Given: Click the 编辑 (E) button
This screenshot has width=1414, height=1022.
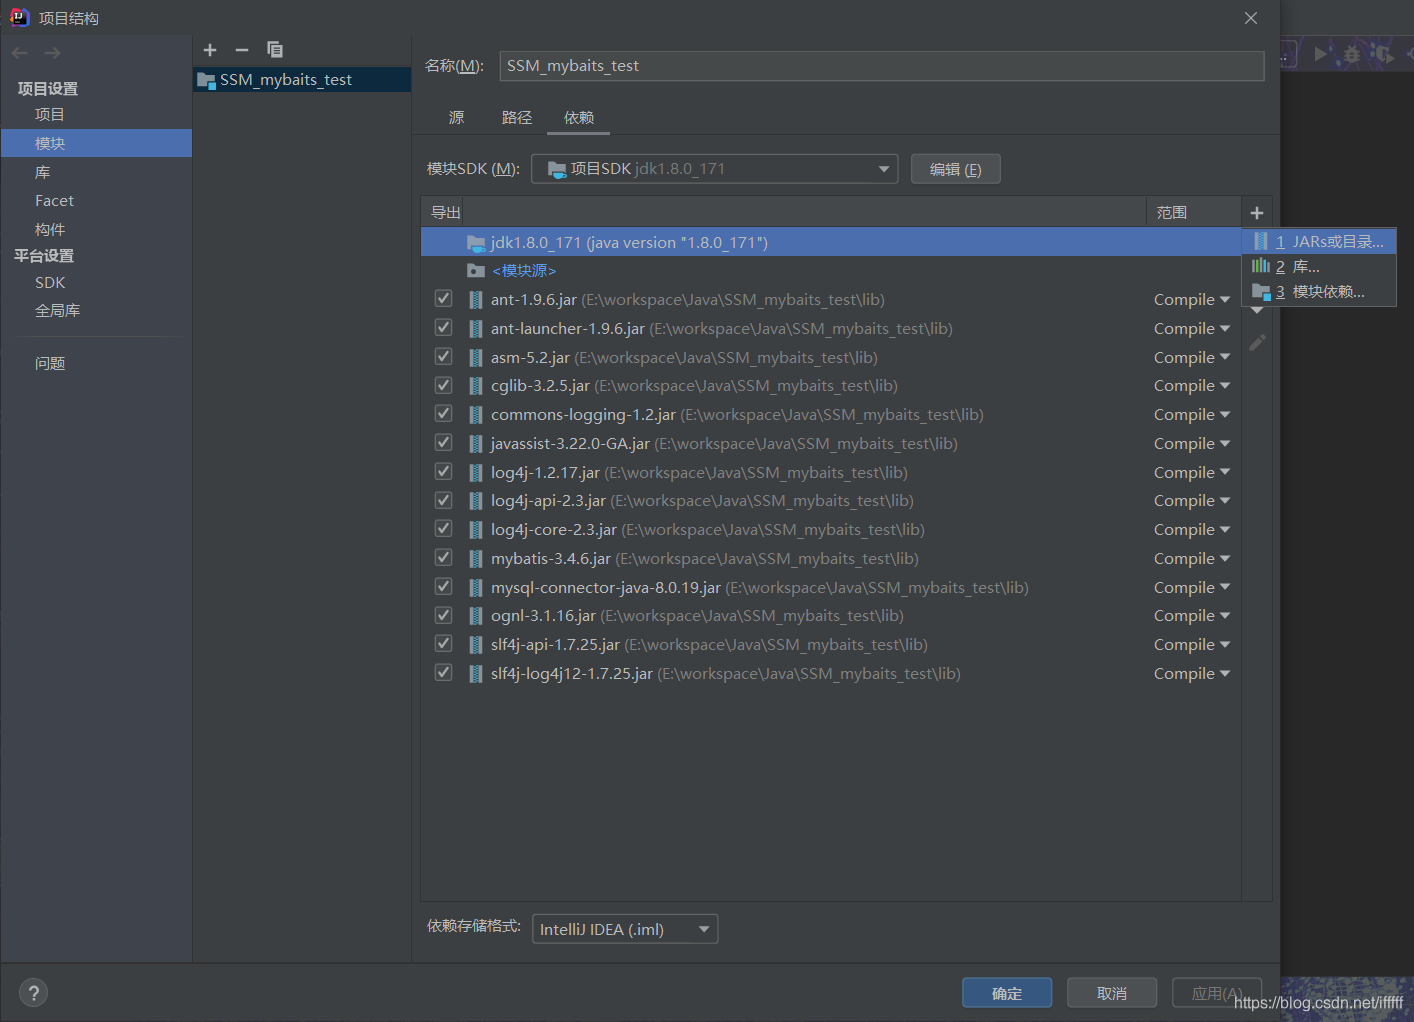Looking at the screenshot, I should click(x=956, y=169).
